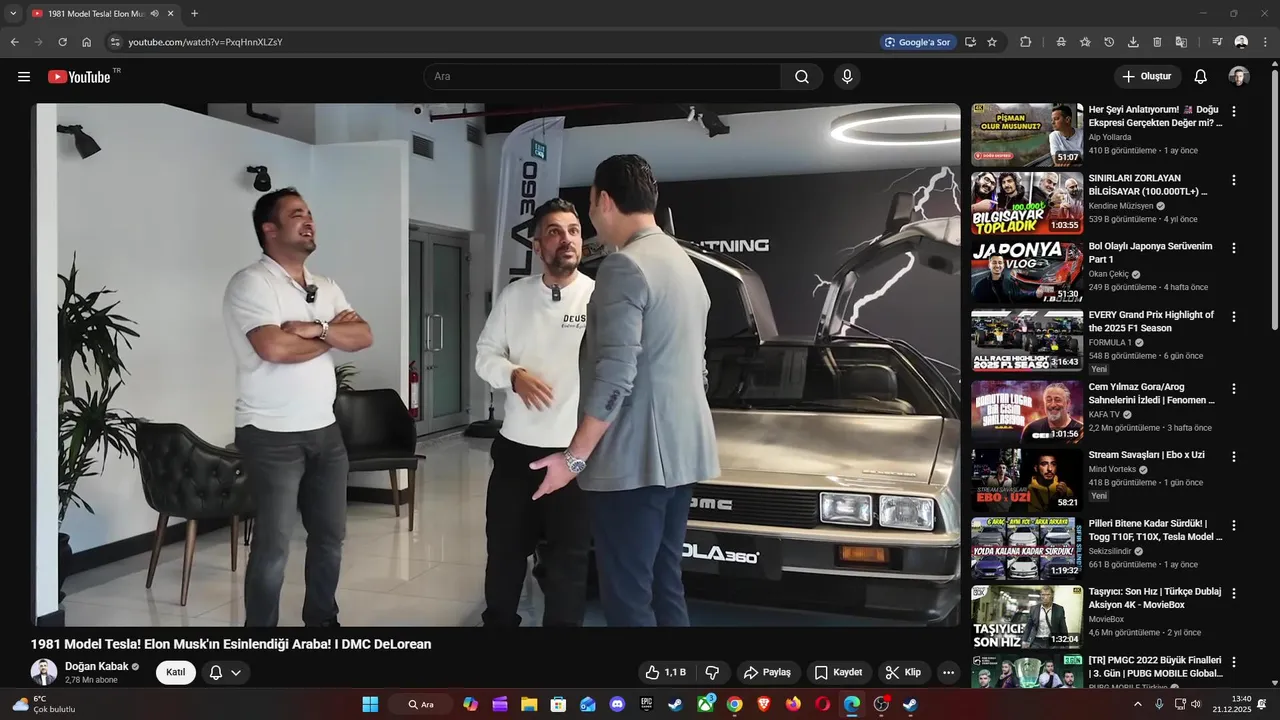Open weather widget showing 6°C
1280x720 pixels.
[43, 704]
